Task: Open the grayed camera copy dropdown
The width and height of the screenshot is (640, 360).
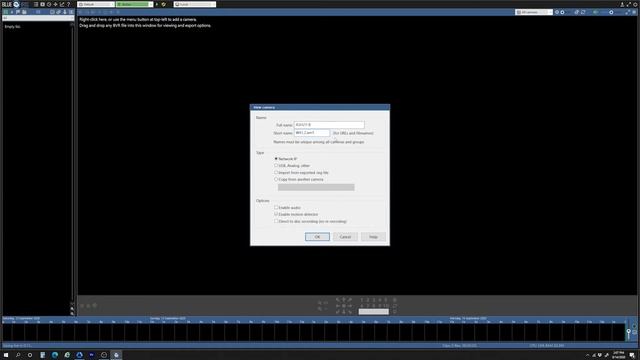Action: [x=316, y=187]
